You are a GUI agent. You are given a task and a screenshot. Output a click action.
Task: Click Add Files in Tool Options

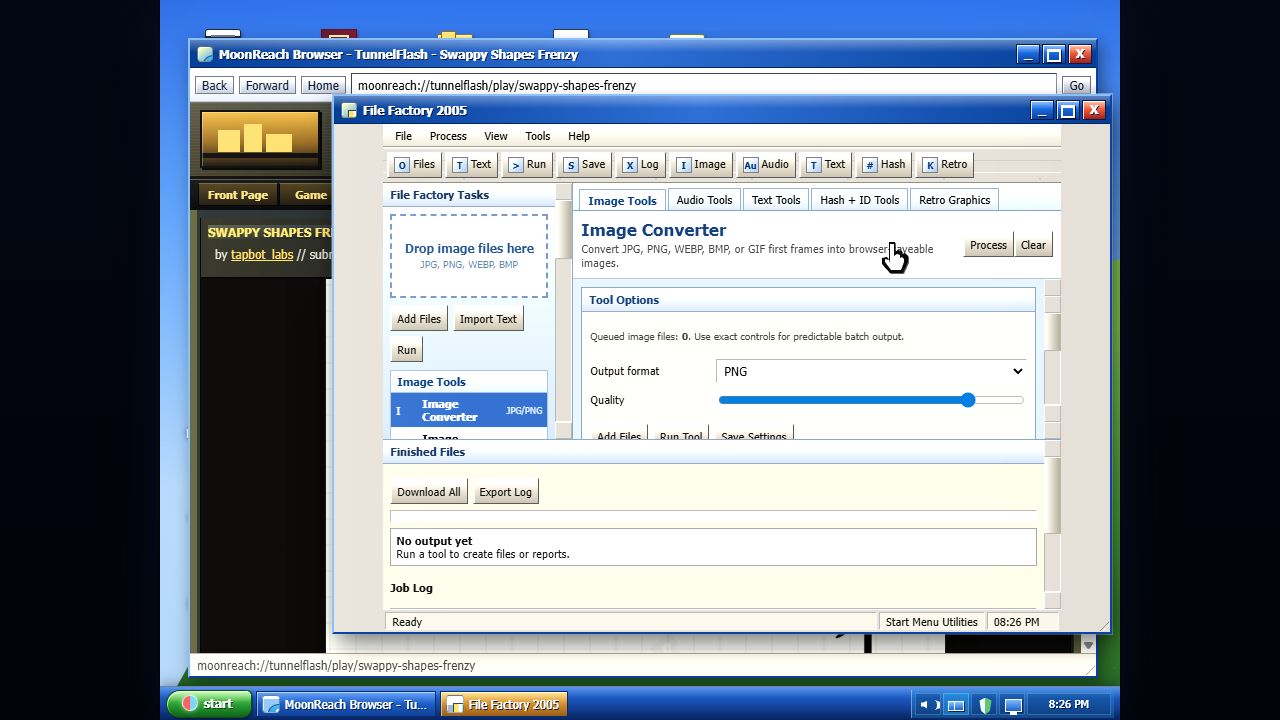pos(619,433)
